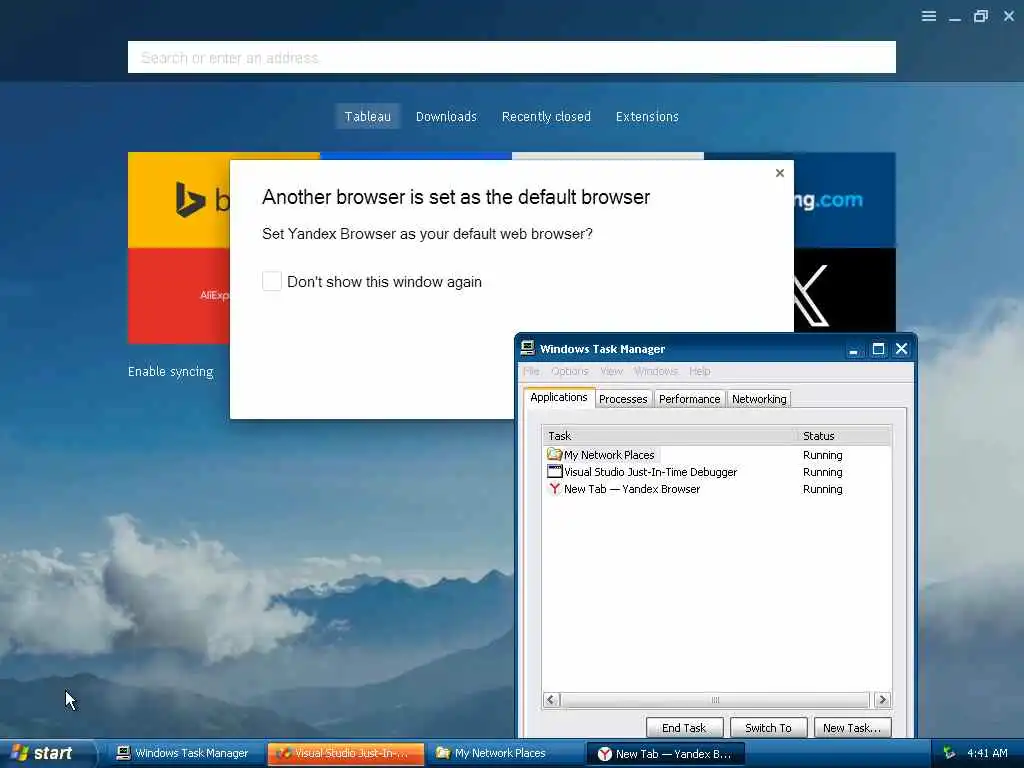Click the Visual Studio debugger window icon
This screenshot has height=768, width=1024.
click(554, 471)
